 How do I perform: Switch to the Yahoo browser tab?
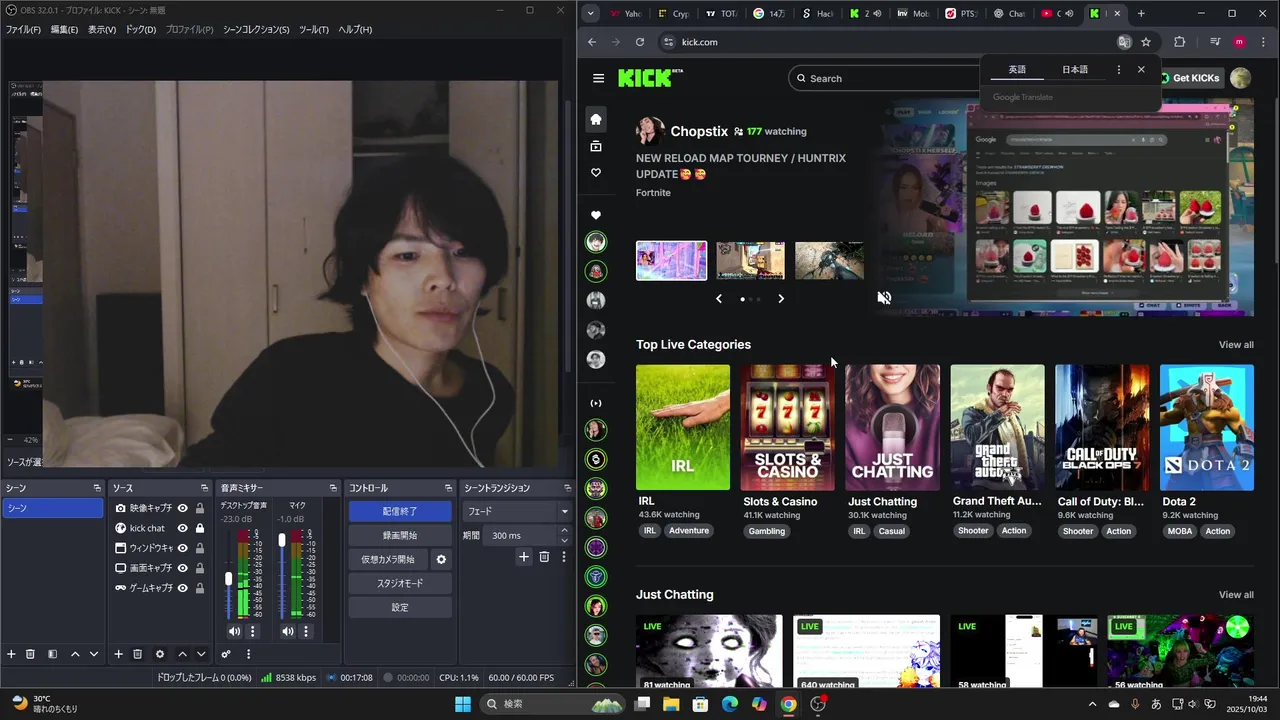(x=624, y=13)
